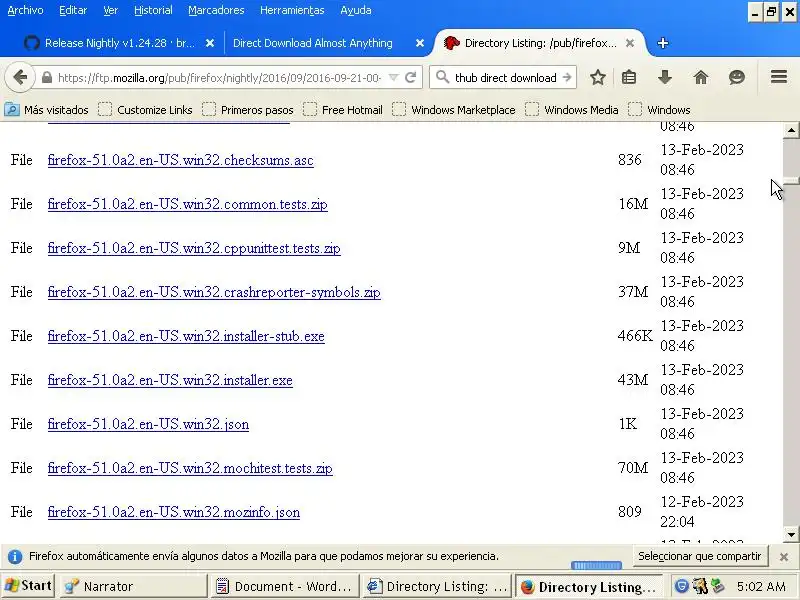800x600 pixels.
Task: Open the Marcadores menu
Action: 216,10
